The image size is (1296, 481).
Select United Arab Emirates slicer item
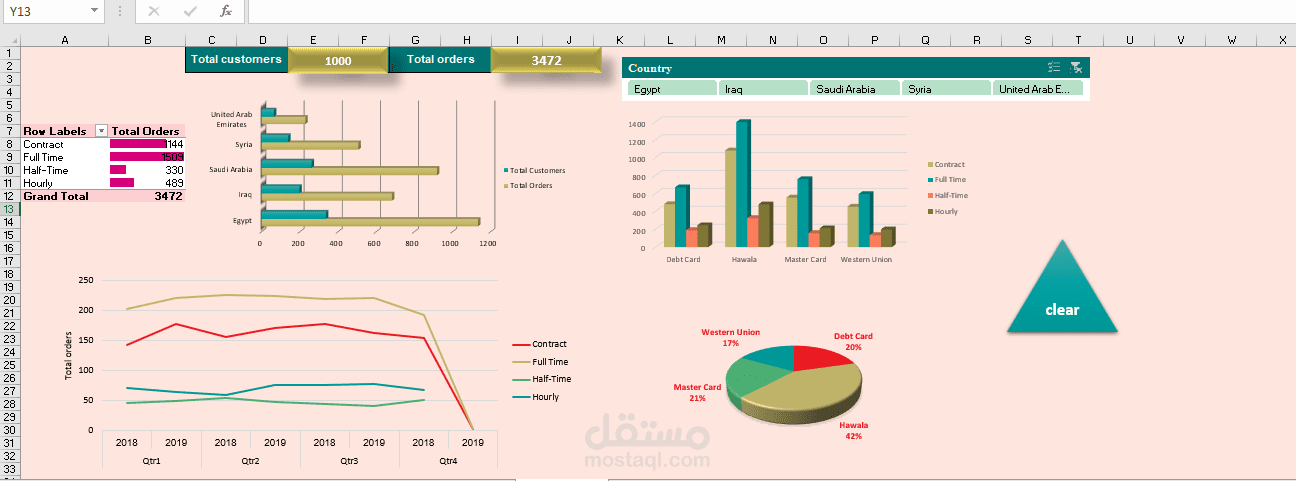click(x=1038, y=88)
